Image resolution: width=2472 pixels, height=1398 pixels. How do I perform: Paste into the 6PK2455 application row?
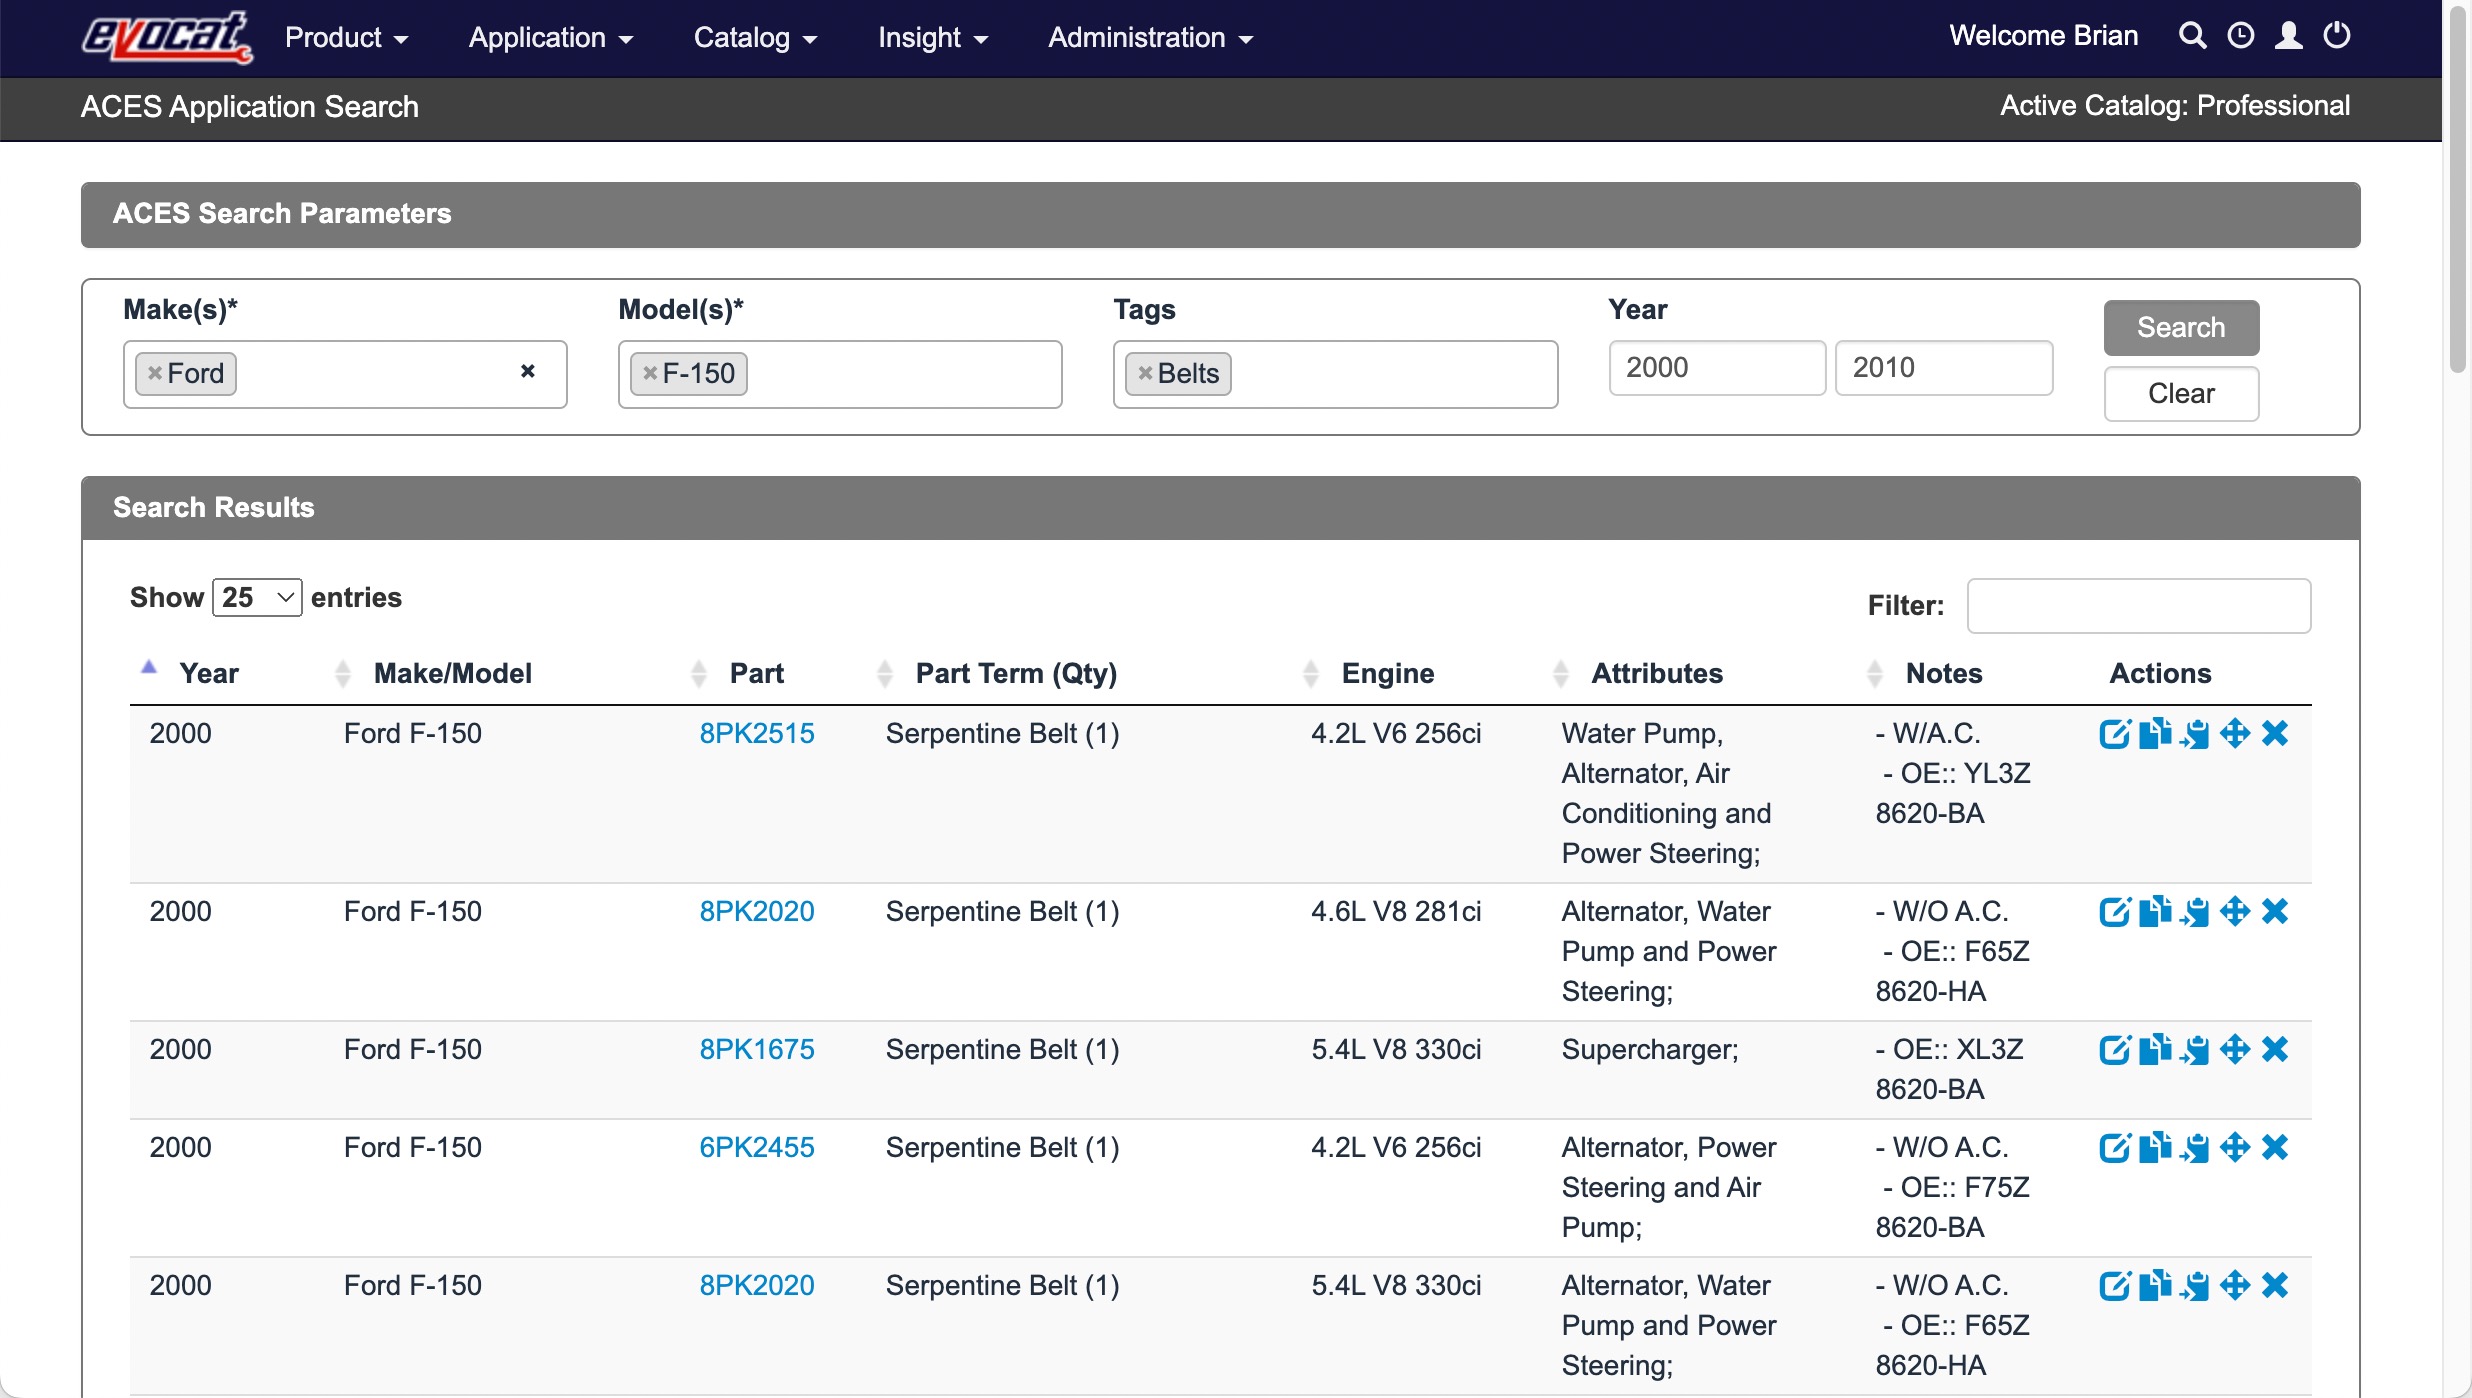(2195, 1147)
